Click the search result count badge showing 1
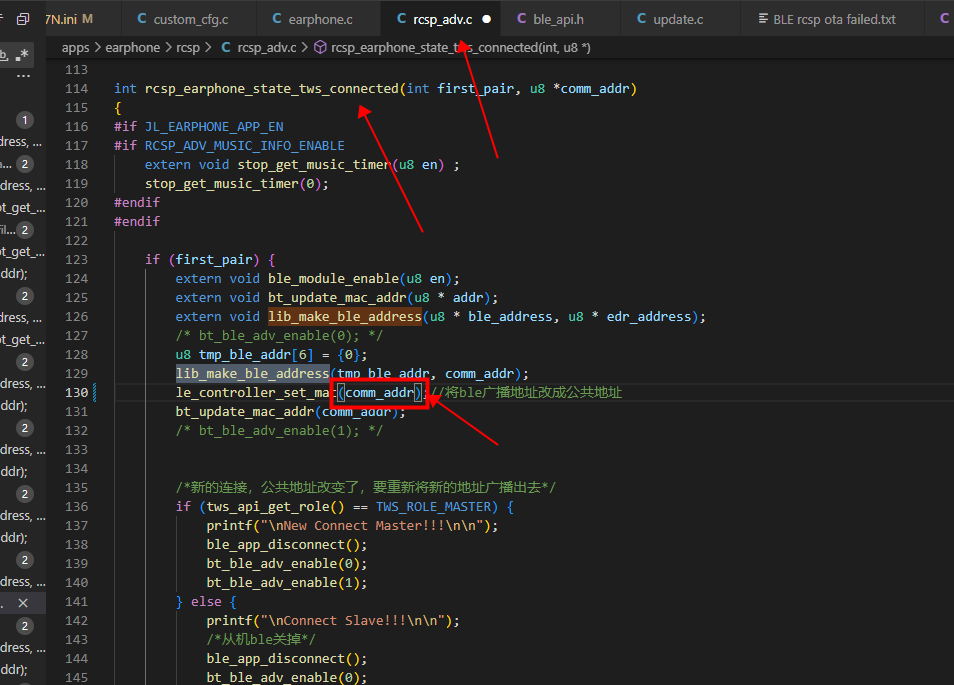 tap(24, 120)
